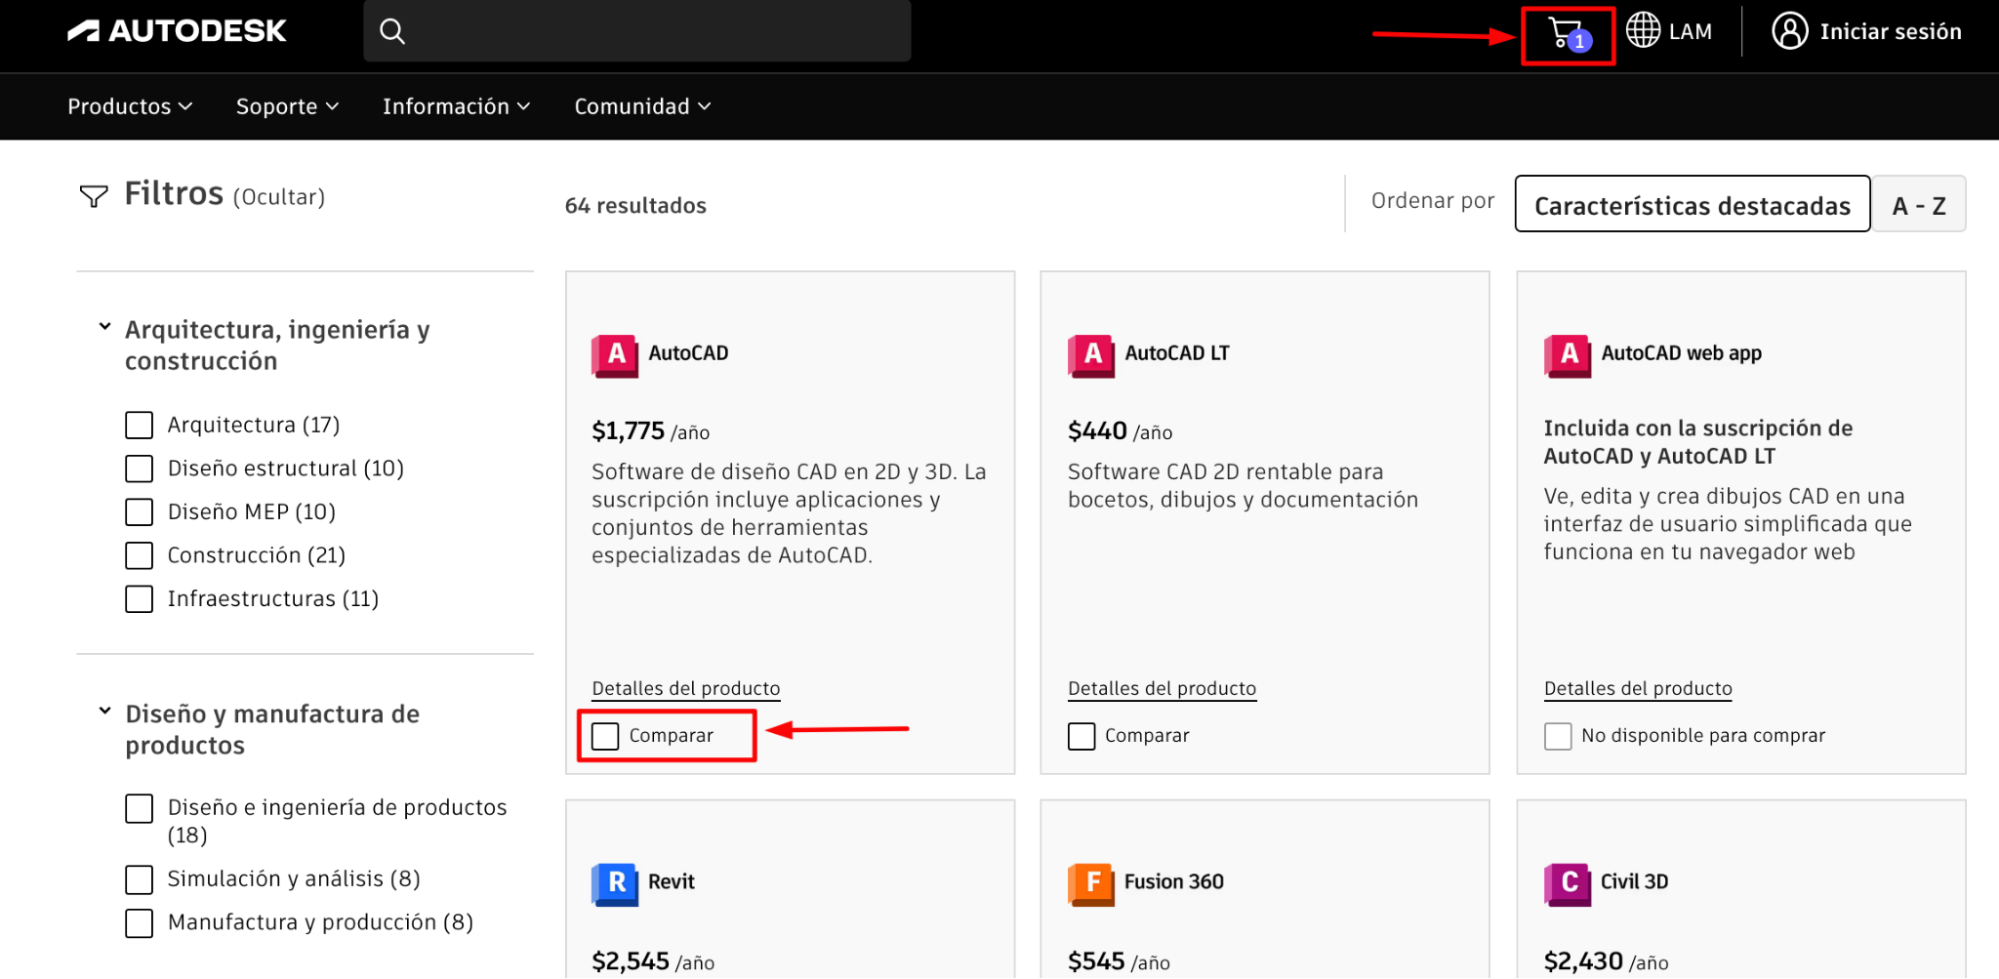Click the globe region icon
The width and height of the screenshot is (1999, 979).
(x=1643, y=30)
